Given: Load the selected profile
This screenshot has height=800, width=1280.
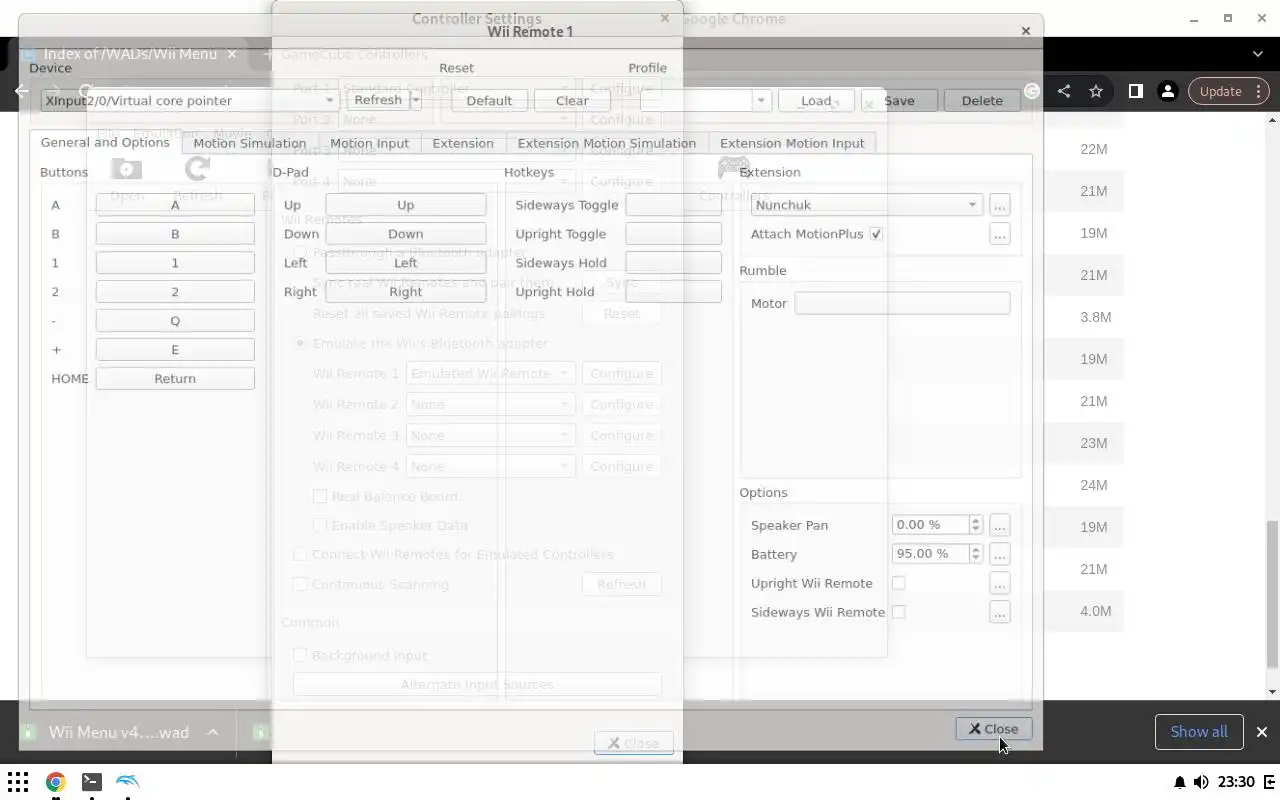Looking at the screenshot, I should click(x=816, y=101).
